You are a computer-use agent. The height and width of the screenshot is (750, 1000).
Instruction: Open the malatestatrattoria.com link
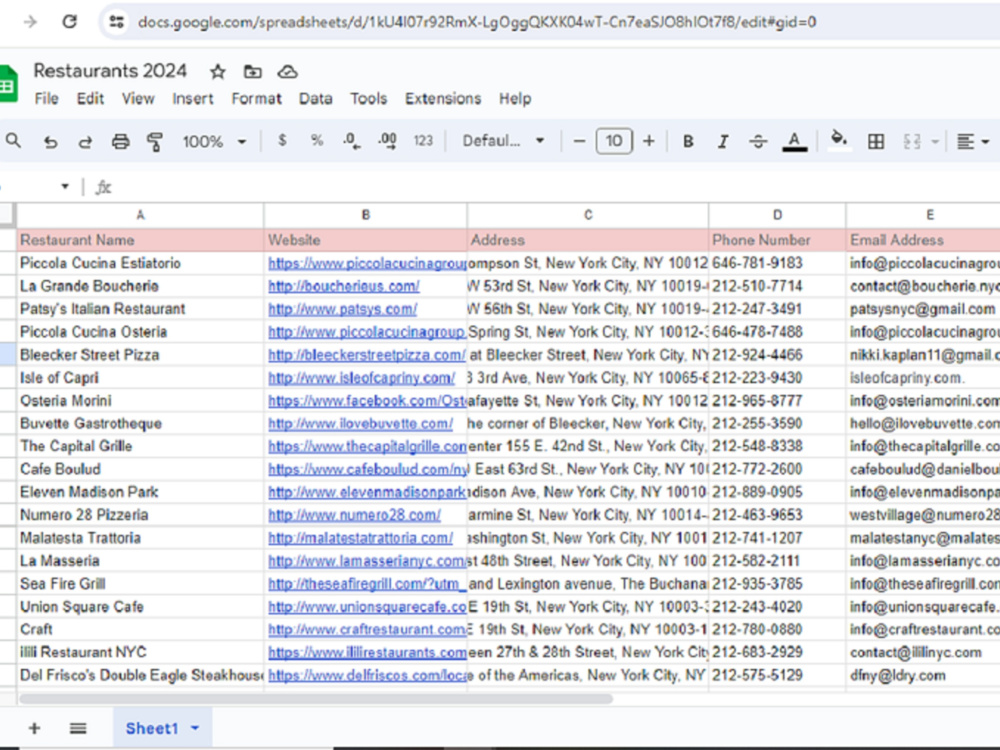pyautogui.click(x=360, y=538)
